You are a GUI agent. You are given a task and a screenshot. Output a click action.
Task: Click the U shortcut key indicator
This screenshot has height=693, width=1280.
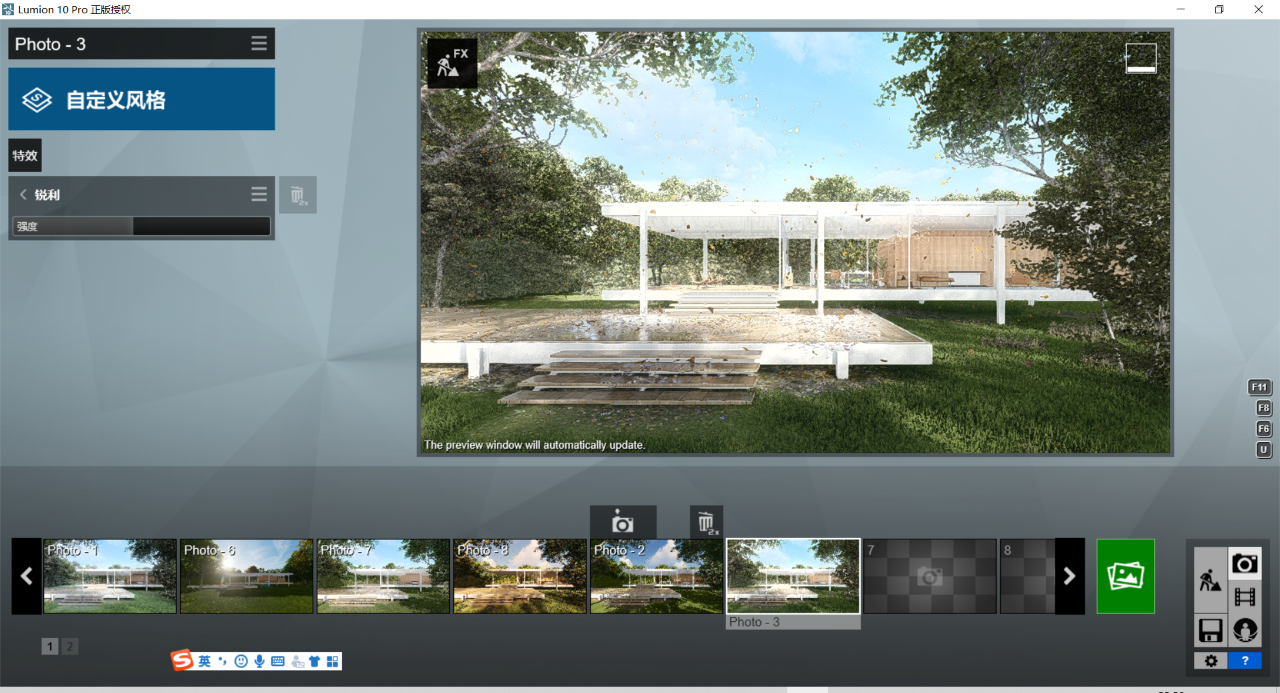click(x=1264, y=450)
